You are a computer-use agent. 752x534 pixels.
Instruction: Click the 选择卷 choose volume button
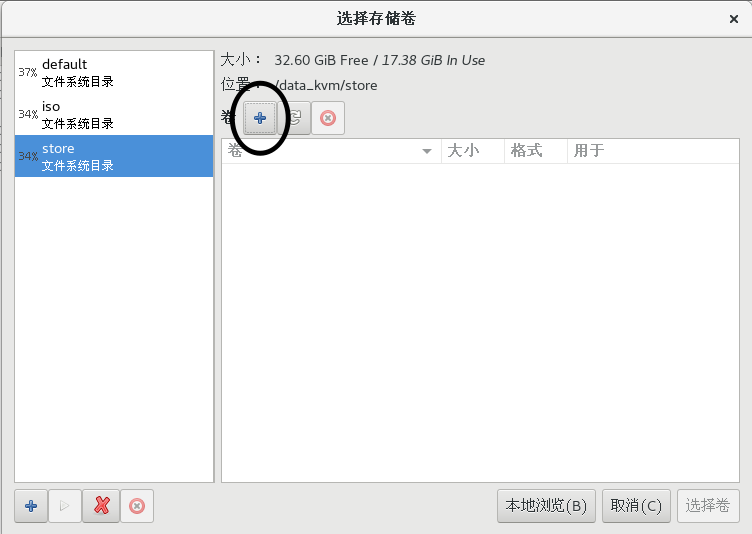(x=708, y=506)
